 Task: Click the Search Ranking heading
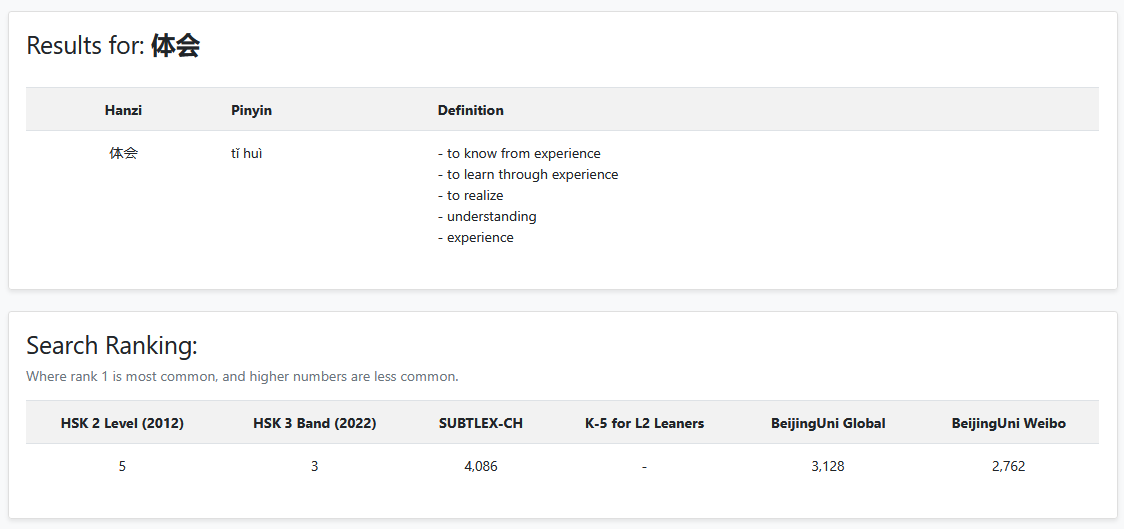[112, 346]
